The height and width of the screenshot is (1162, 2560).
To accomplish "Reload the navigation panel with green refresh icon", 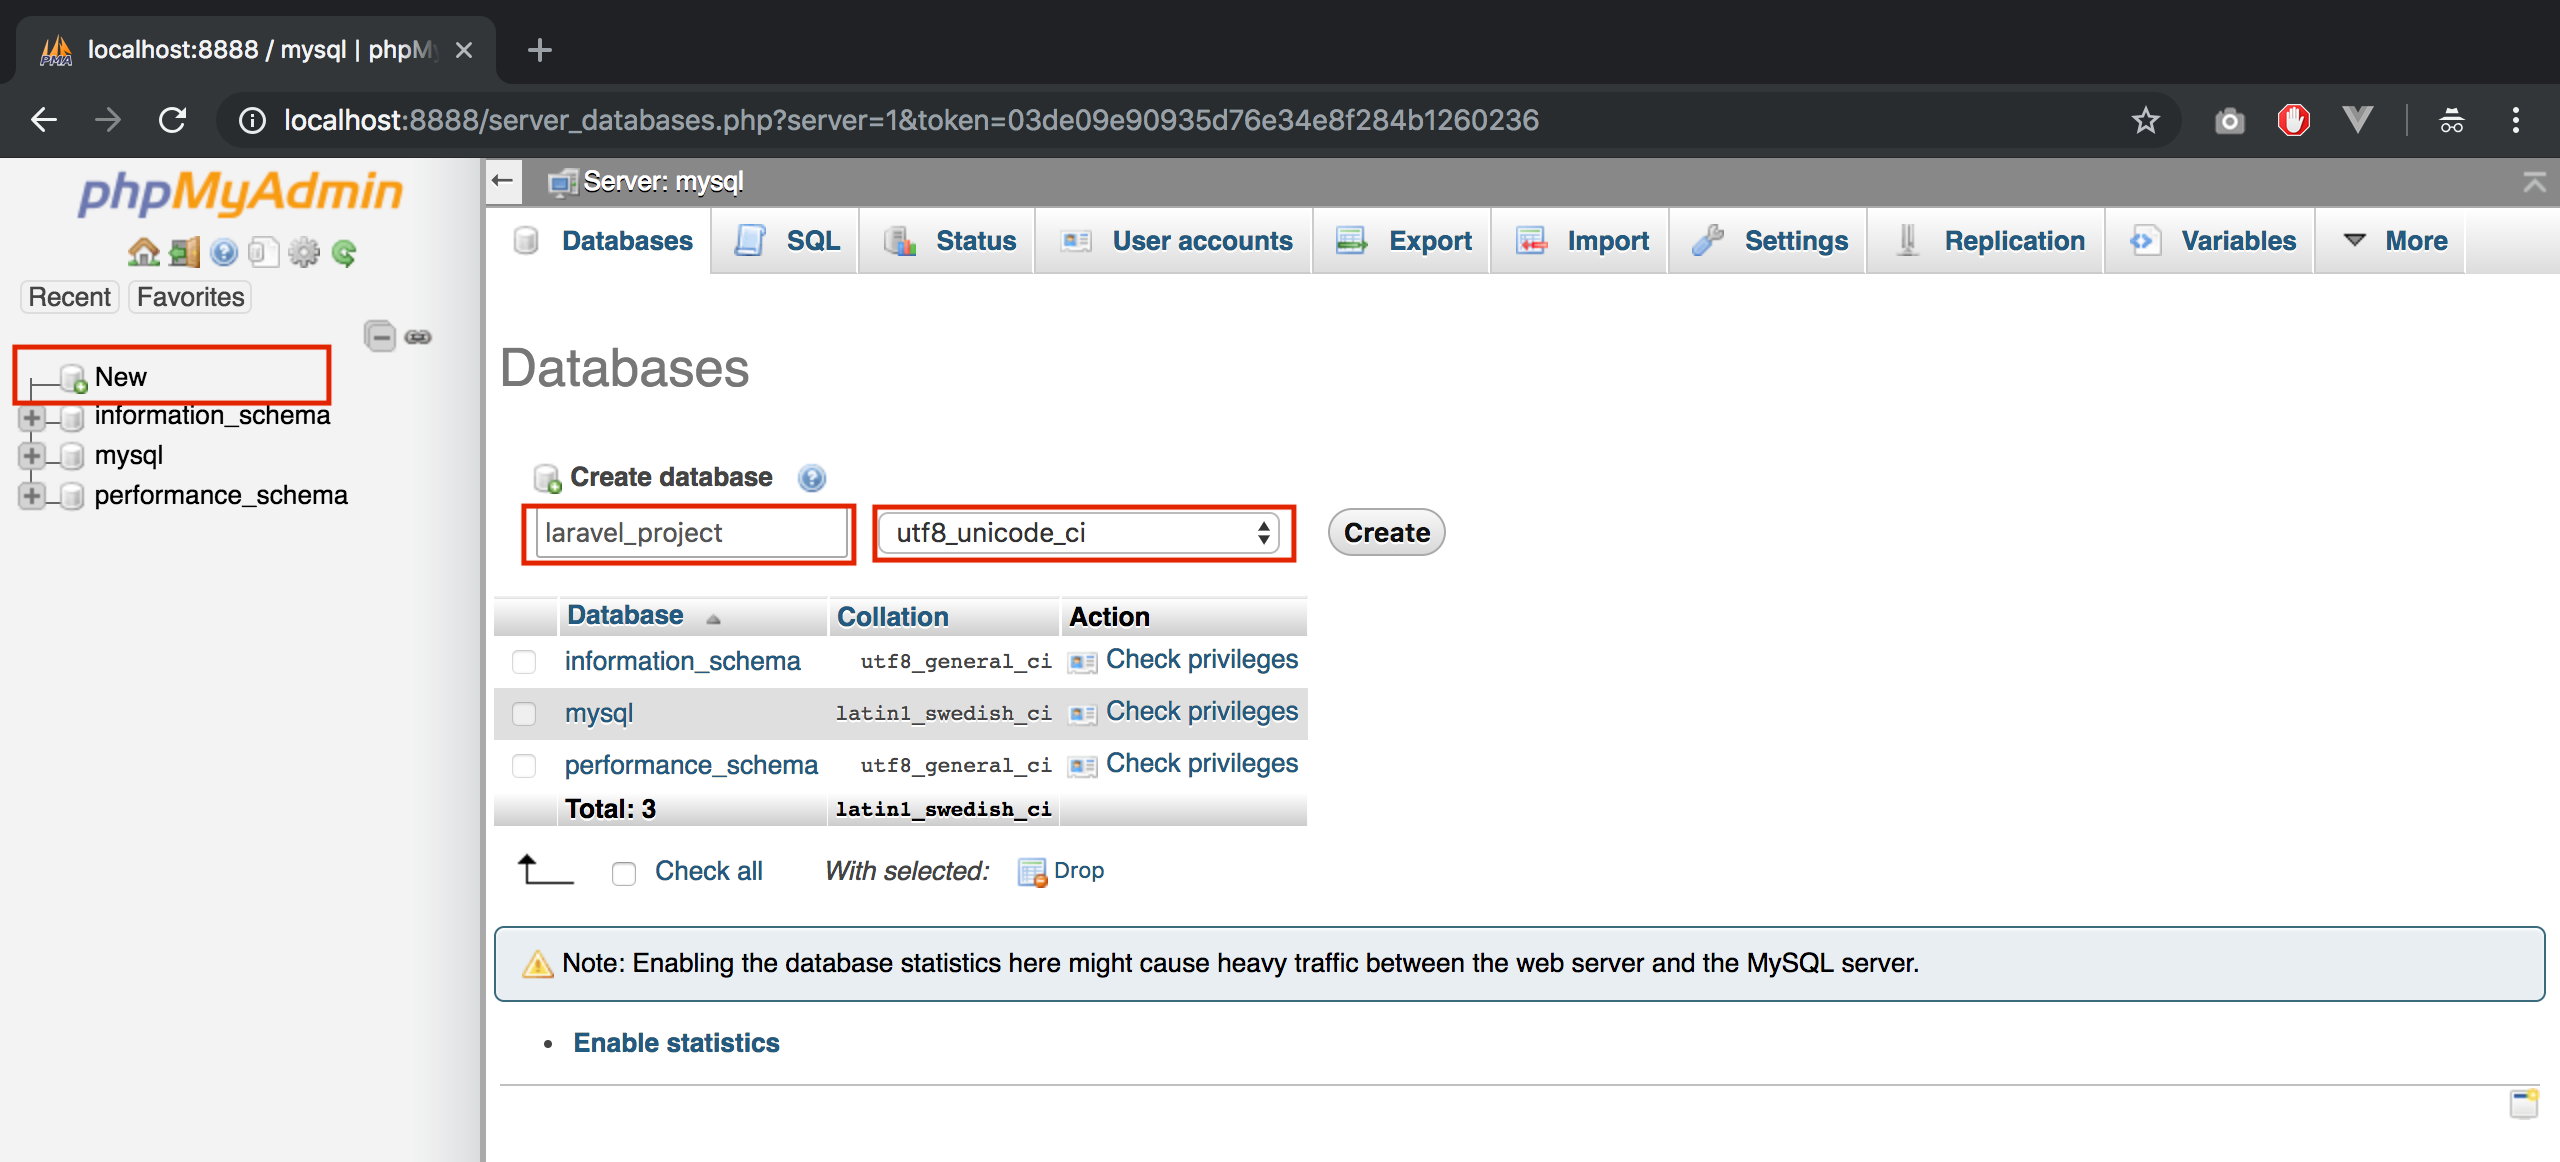I will [x=344, y=252].
